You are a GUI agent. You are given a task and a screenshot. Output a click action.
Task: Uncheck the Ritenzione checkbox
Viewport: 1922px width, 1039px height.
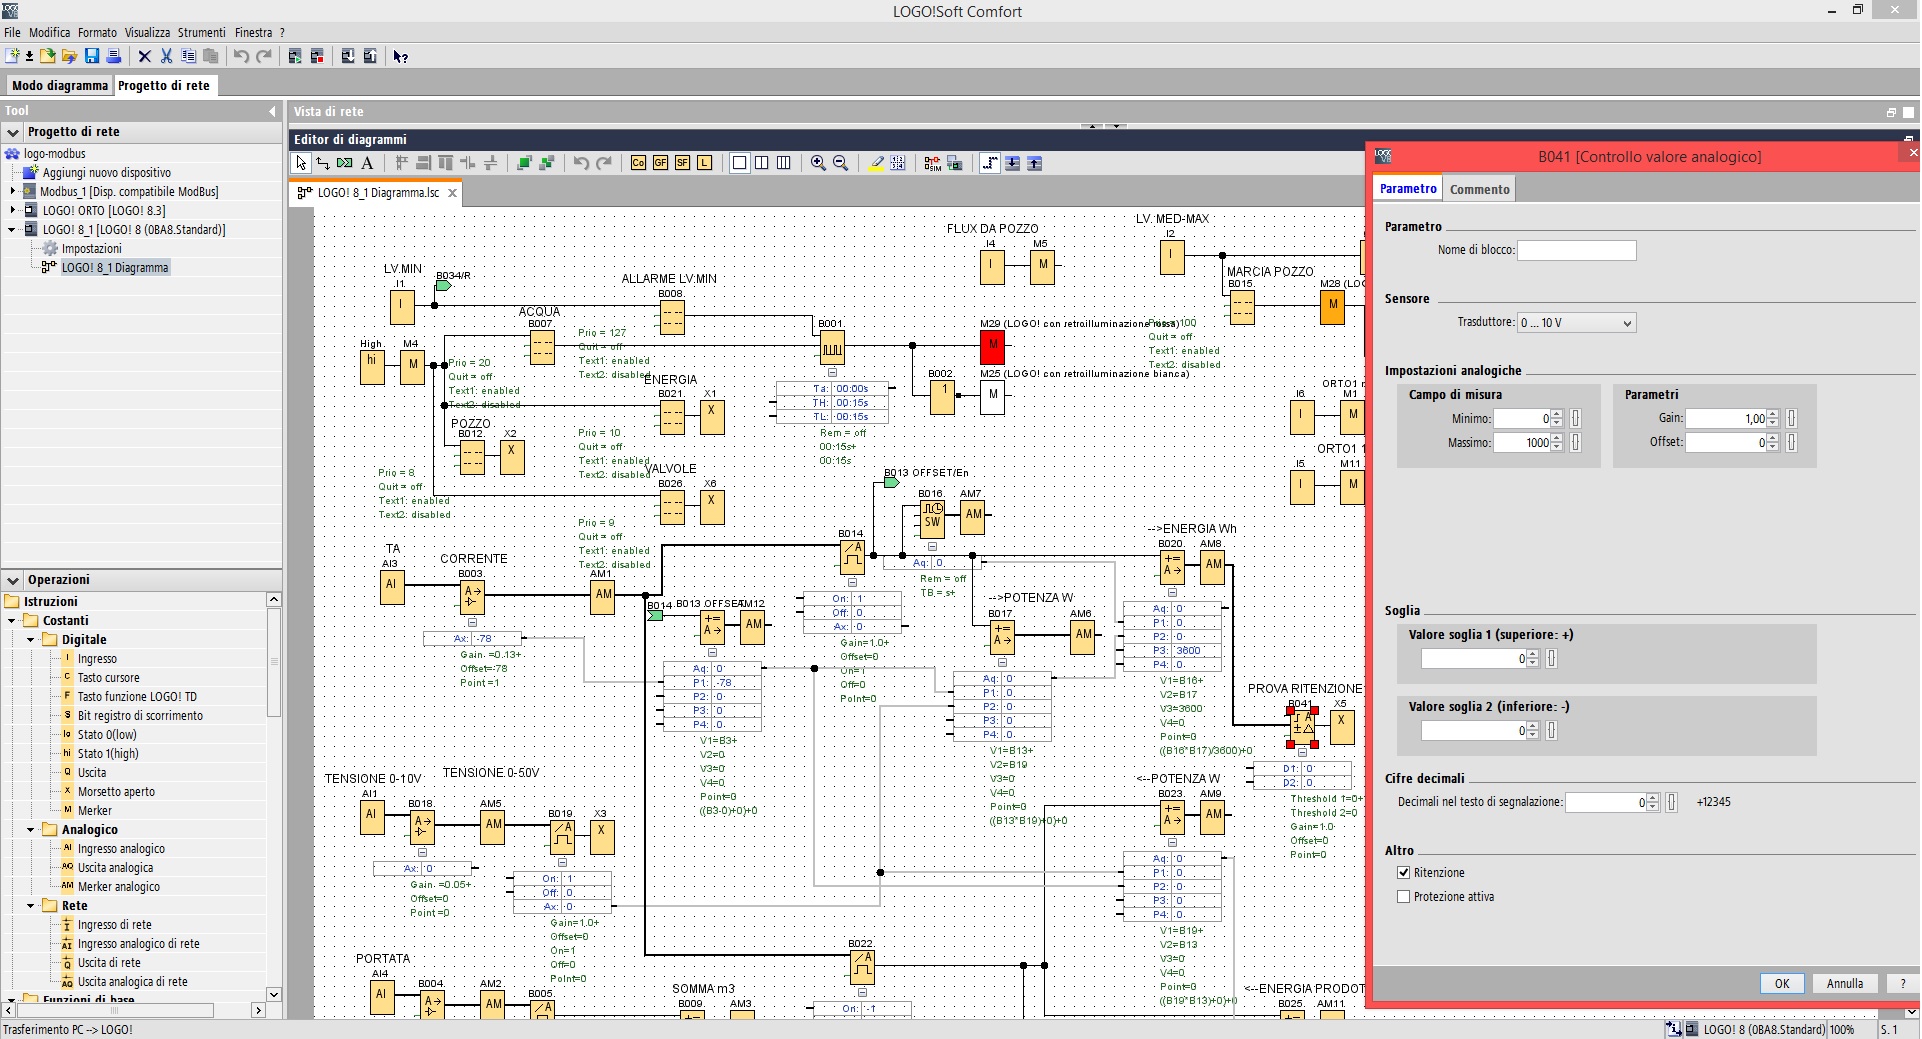(x=1404, y=873)
